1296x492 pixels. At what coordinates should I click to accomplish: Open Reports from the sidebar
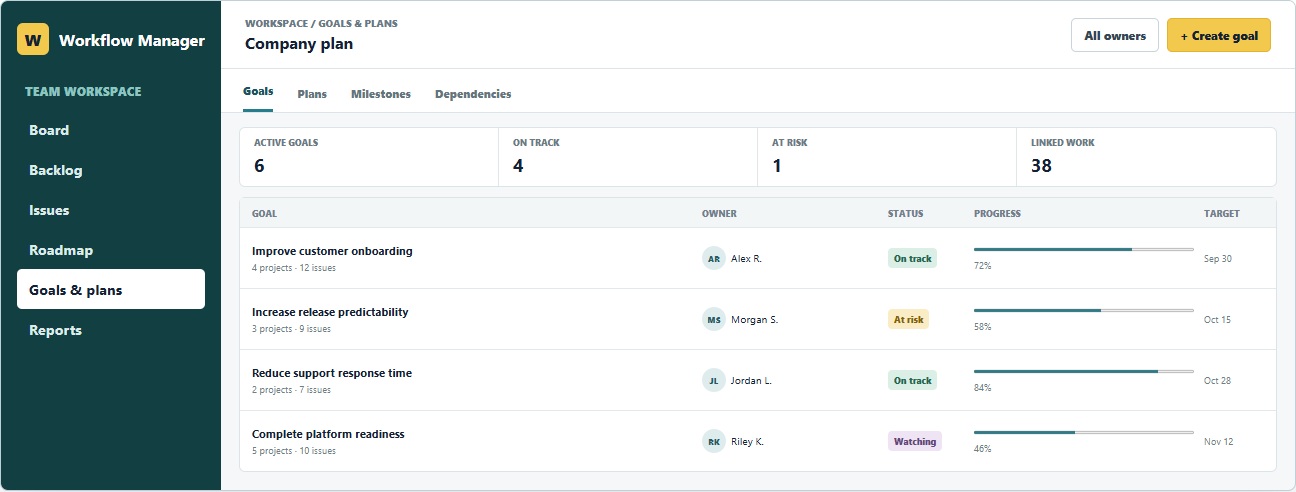[111, 330]
